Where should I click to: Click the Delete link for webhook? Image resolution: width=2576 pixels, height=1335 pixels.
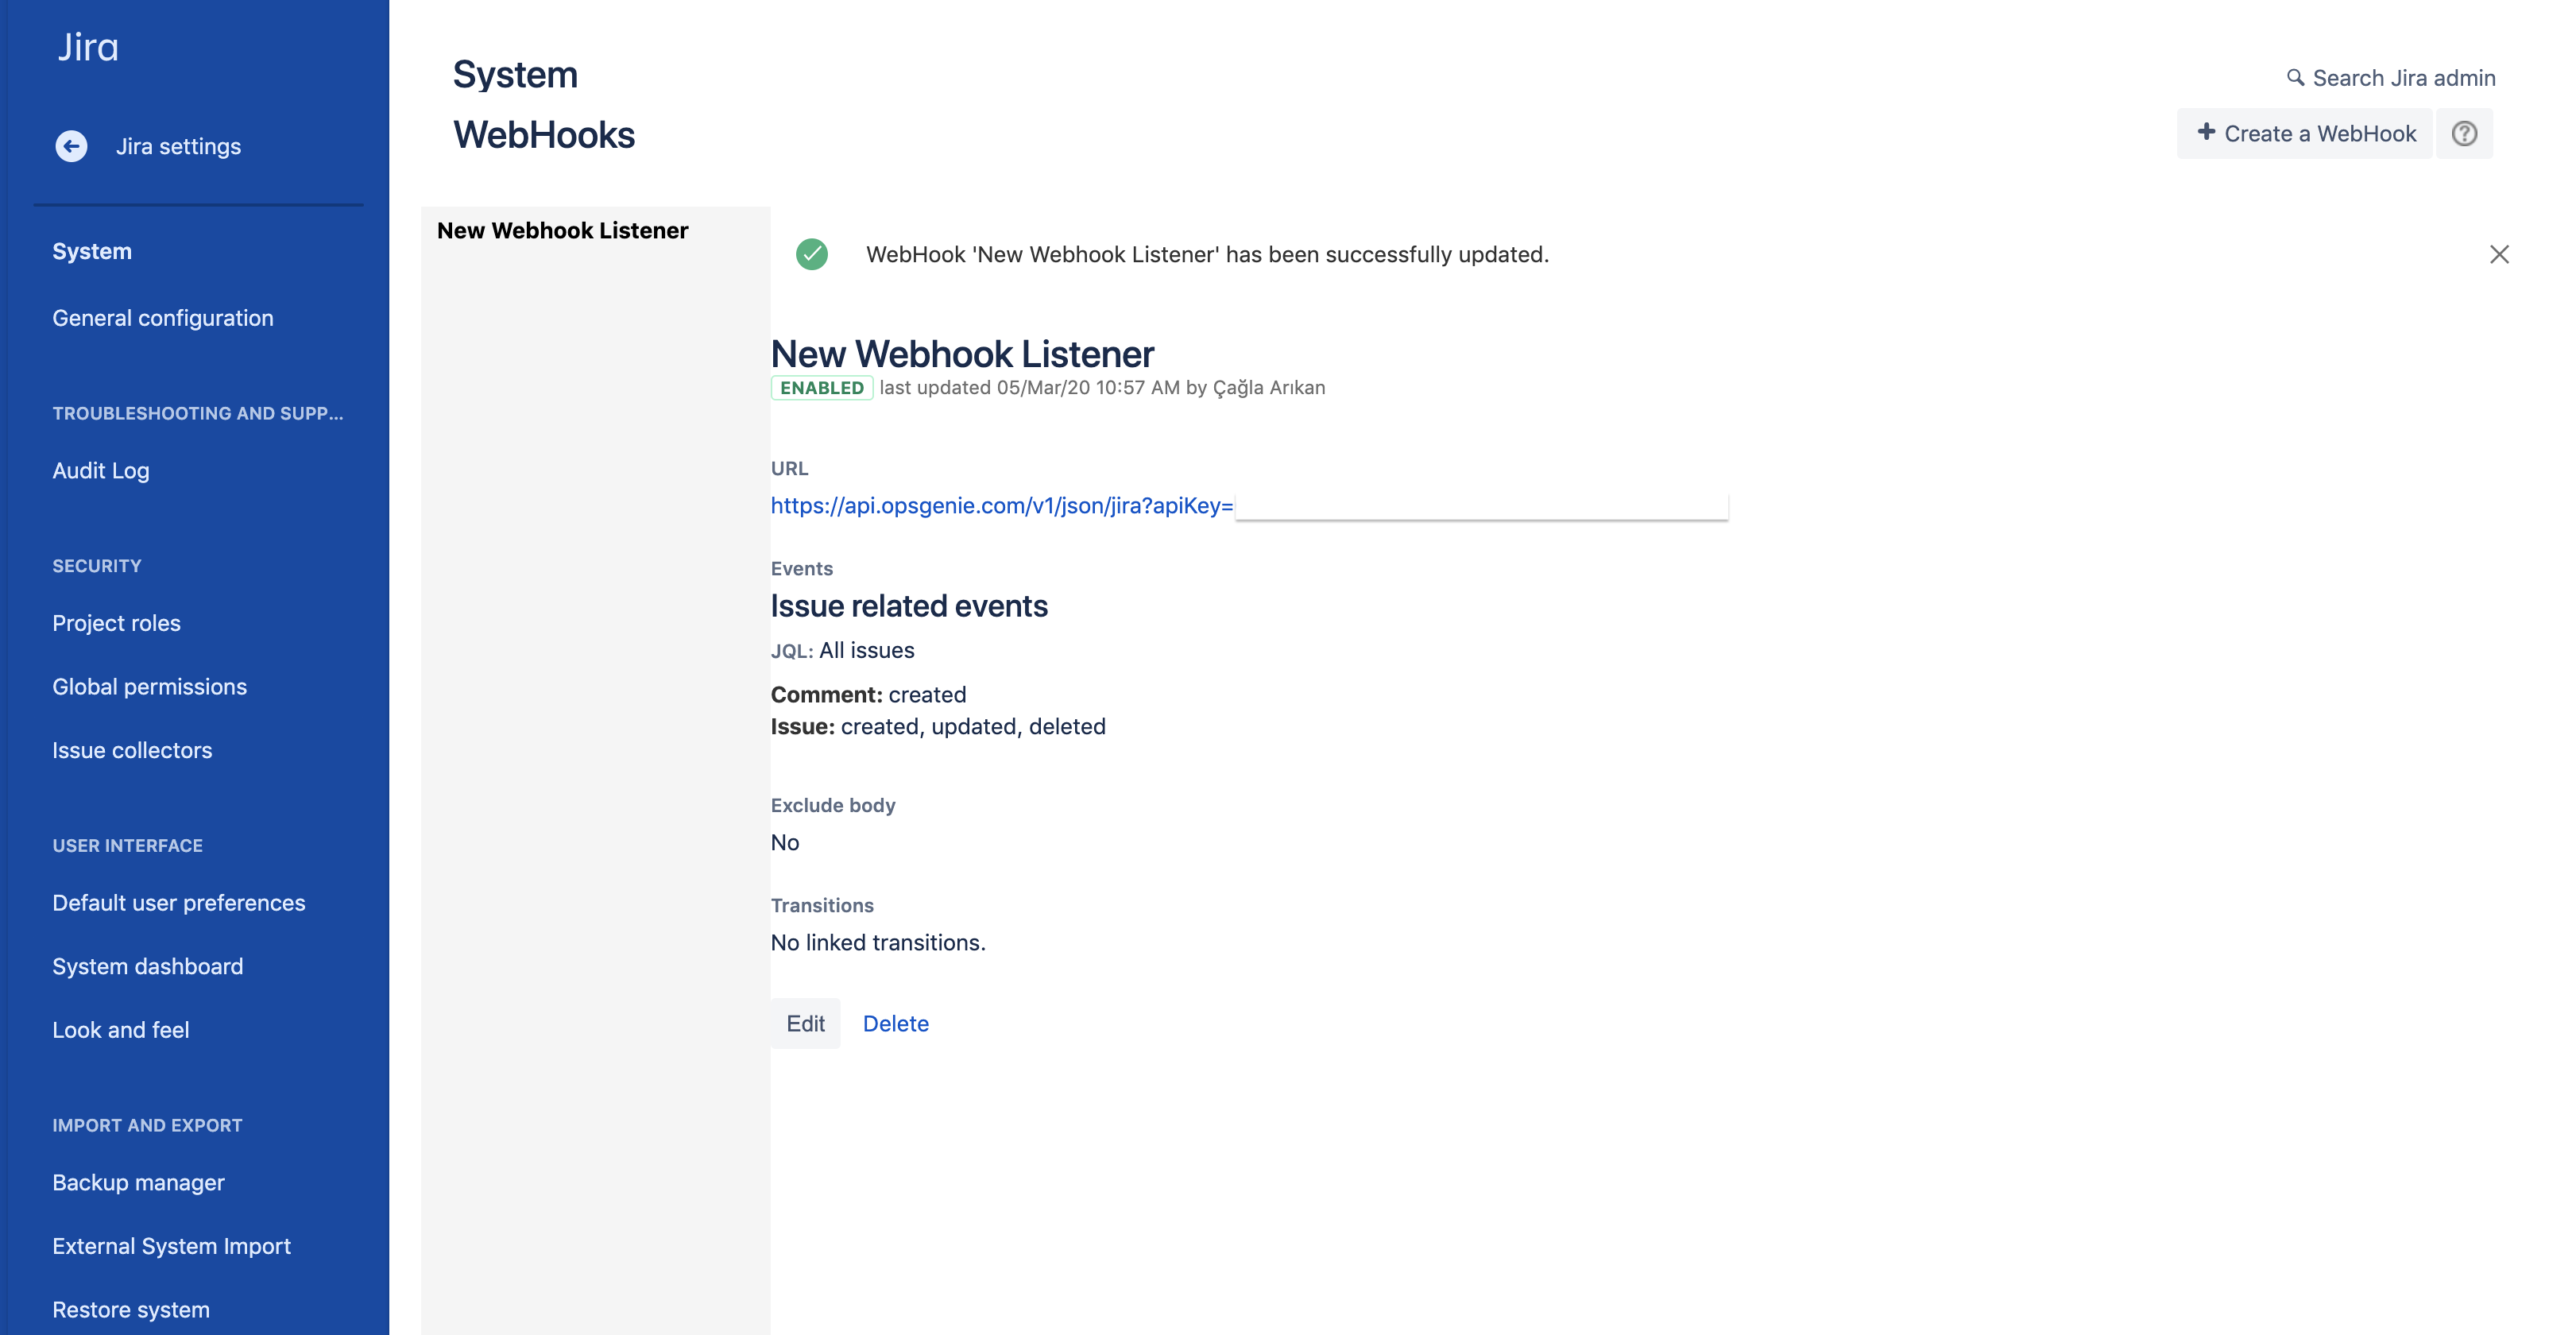[895, 1022]
